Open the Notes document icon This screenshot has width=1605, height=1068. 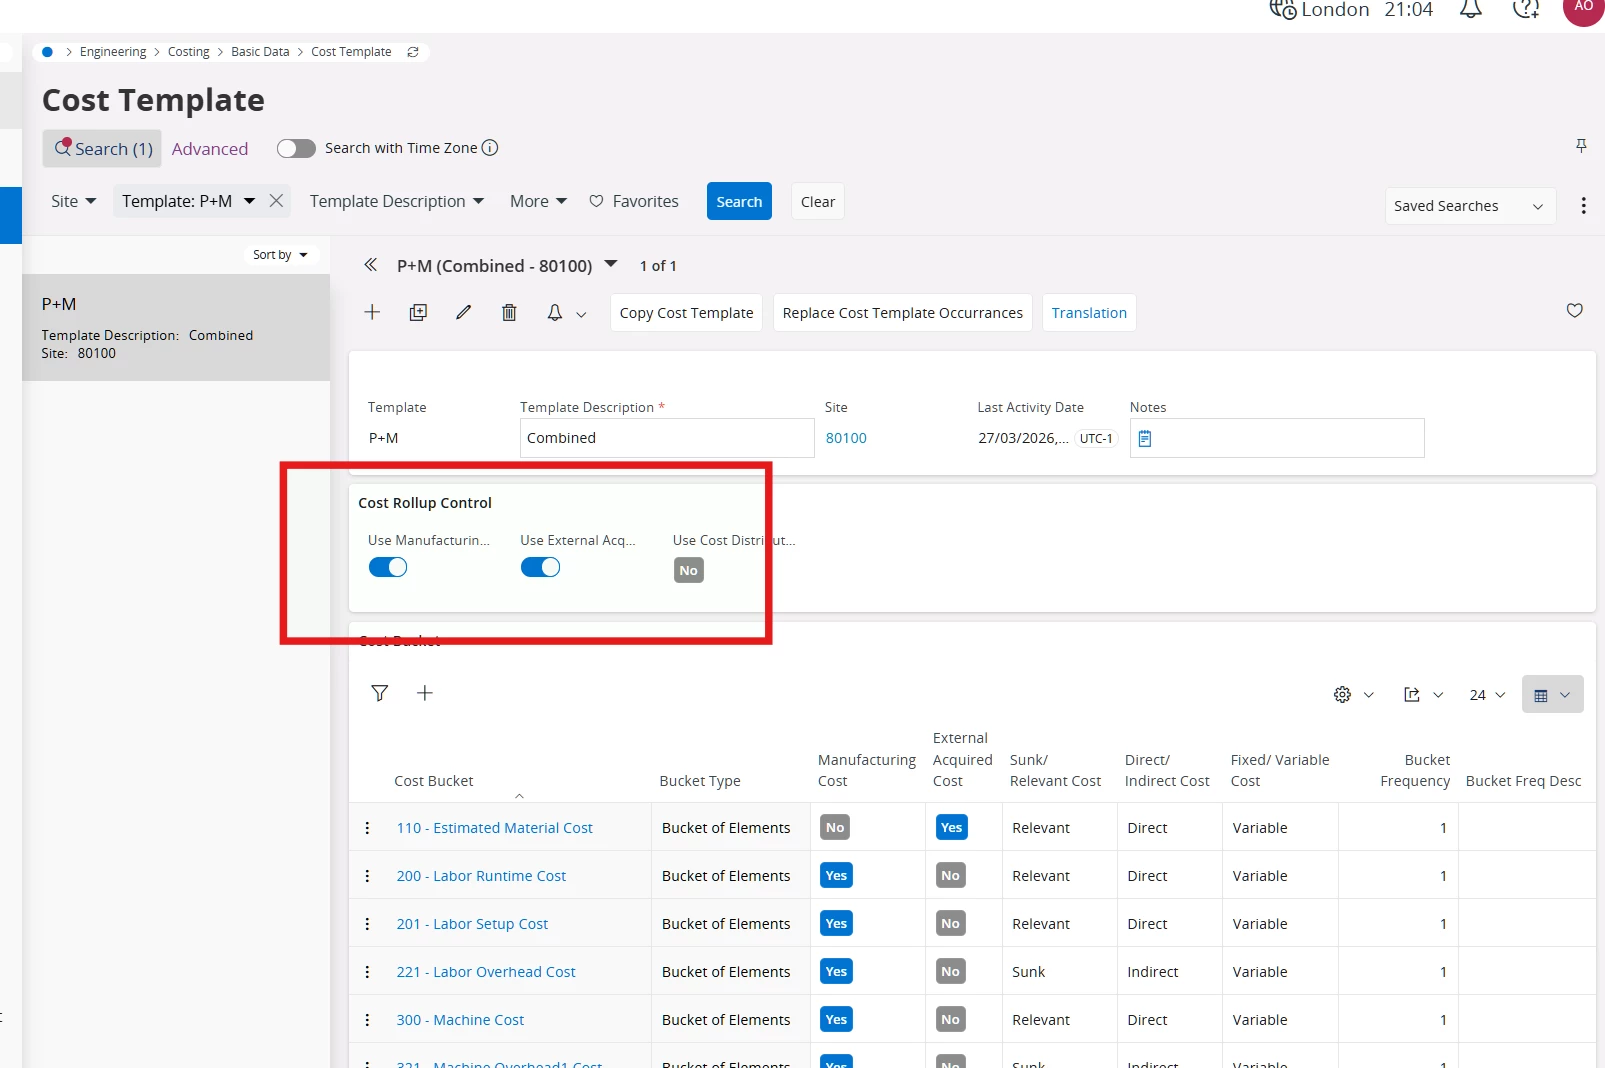tap(1145, 438)
